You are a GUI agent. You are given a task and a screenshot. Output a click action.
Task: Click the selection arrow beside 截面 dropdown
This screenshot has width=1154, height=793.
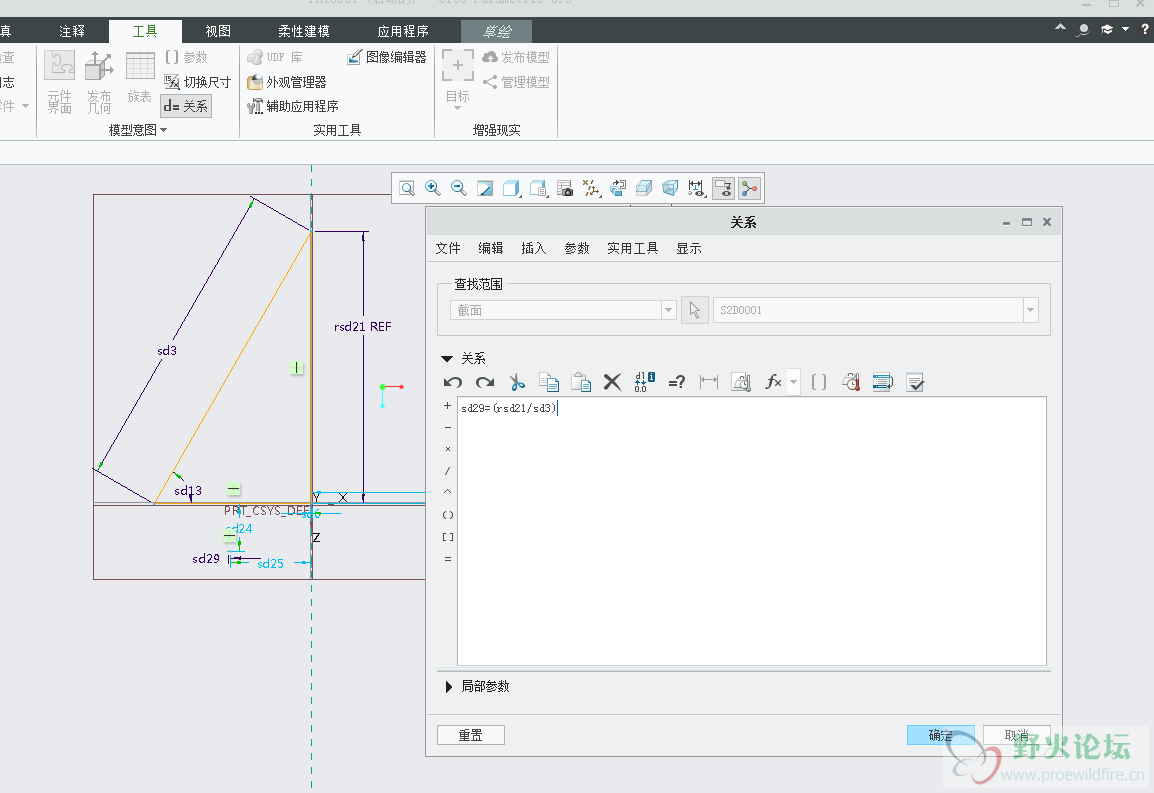click(695, 310)
